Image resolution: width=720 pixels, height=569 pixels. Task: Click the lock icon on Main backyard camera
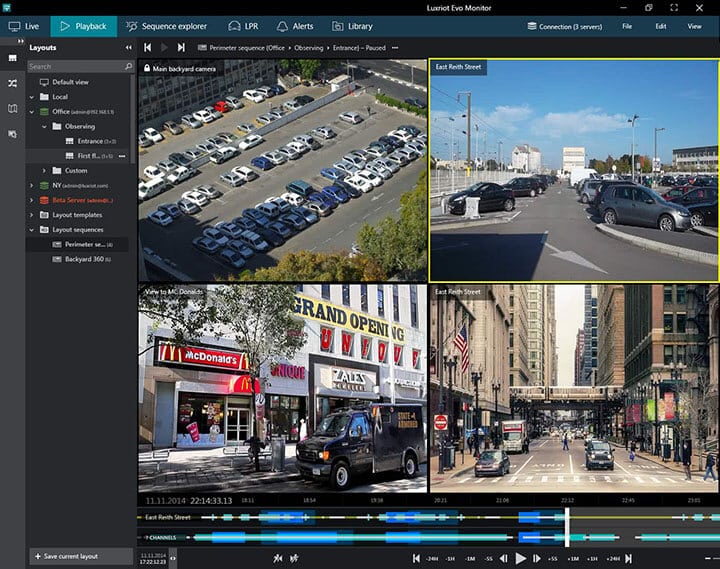coord(147,68)
